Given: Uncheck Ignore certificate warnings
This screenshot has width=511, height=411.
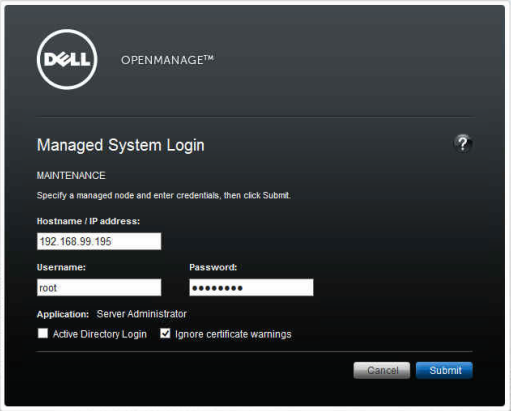Looking at the screenshot, I should click(x=165, y=333).
